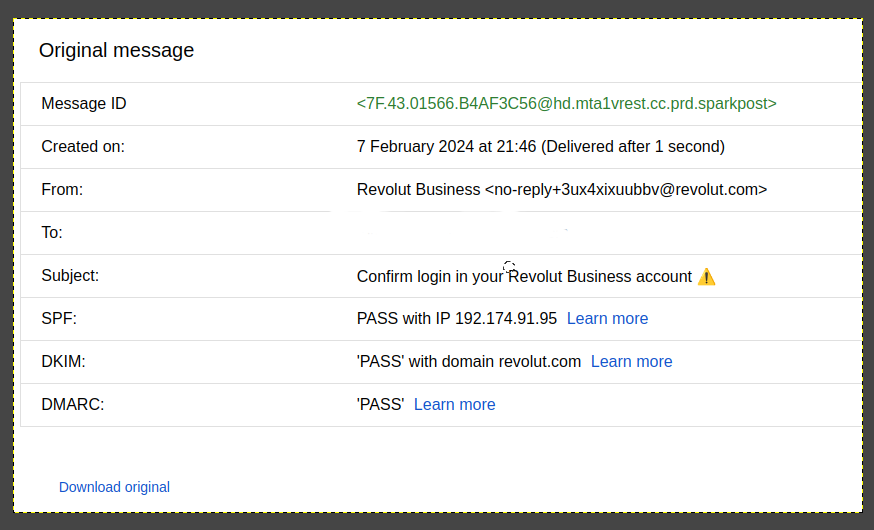Click the DMARC 'PASS' value

(x=380, y=404)
